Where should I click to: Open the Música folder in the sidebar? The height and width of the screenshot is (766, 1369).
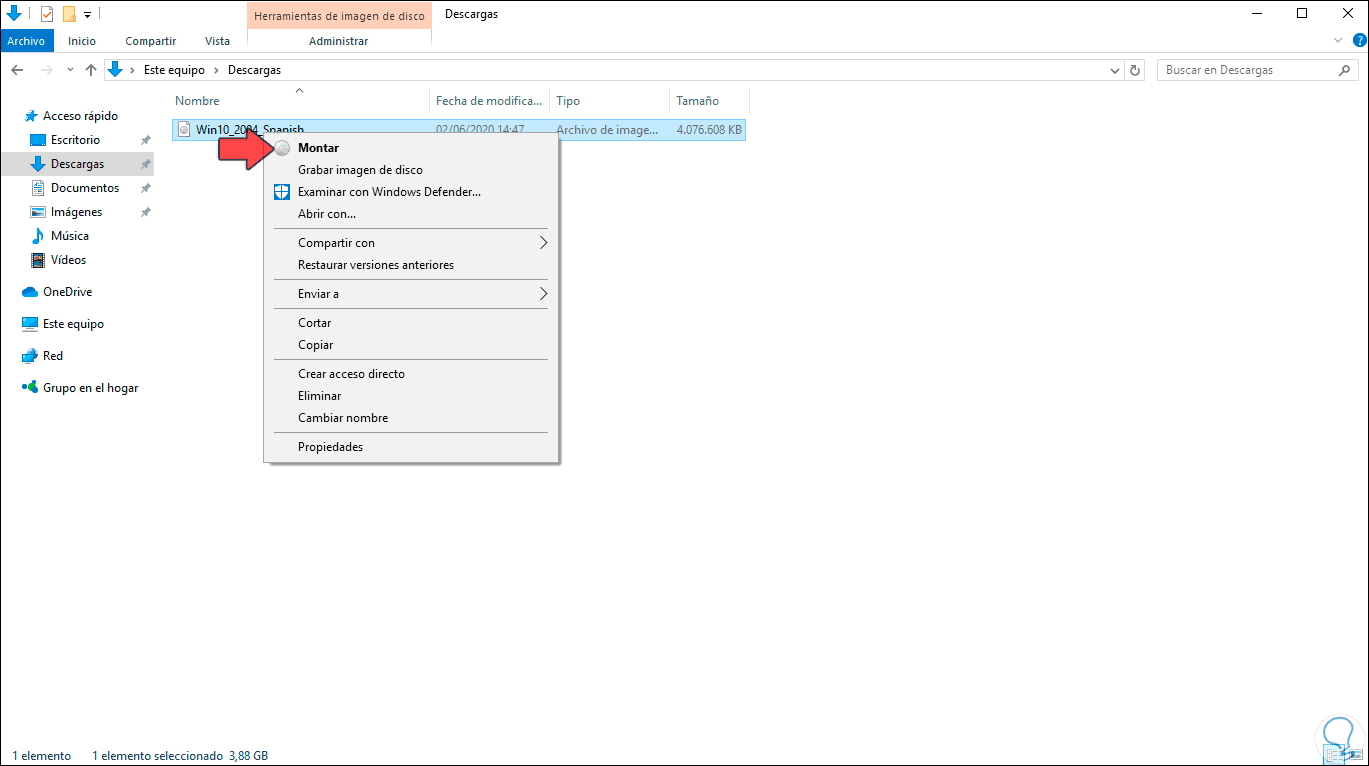69,236
